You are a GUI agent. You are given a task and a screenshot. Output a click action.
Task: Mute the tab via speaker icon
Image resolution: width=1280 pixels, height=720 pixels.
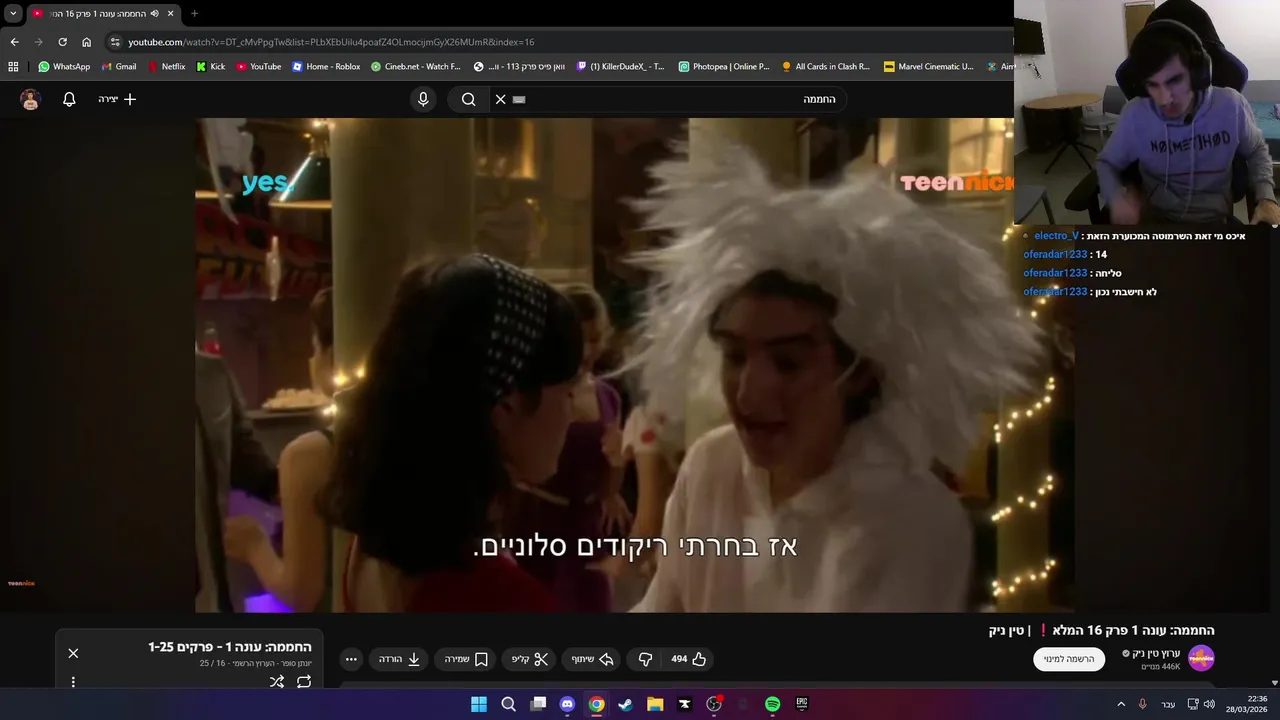(x=154, y=14)
